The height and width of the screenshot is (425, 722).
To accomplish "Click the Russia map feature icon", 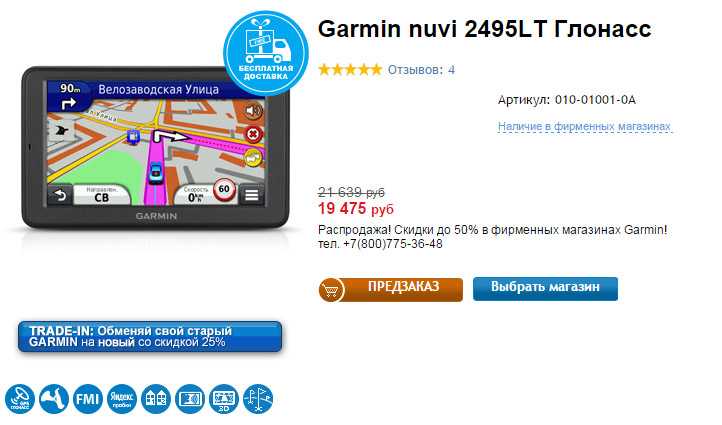I will pyautogui.click(x=54, y=399).
